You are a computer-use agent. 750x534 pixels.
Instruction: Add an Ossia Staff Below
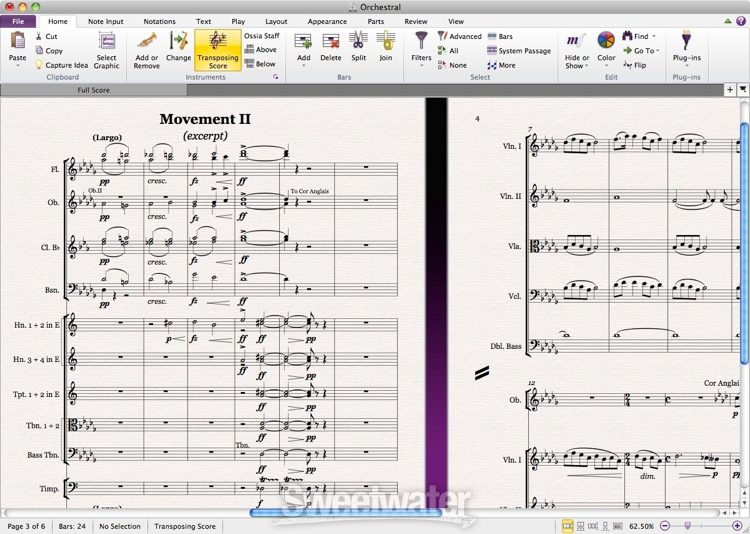point(260,64)
